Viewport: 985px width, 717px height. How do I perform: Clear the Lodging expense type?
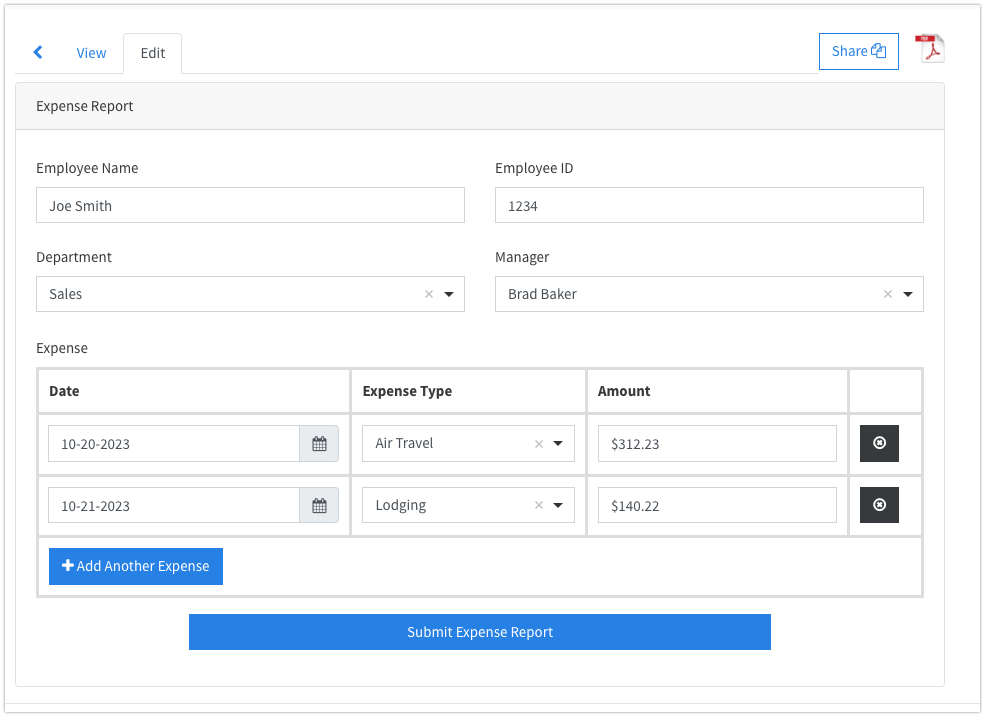[x=539, y=506]
